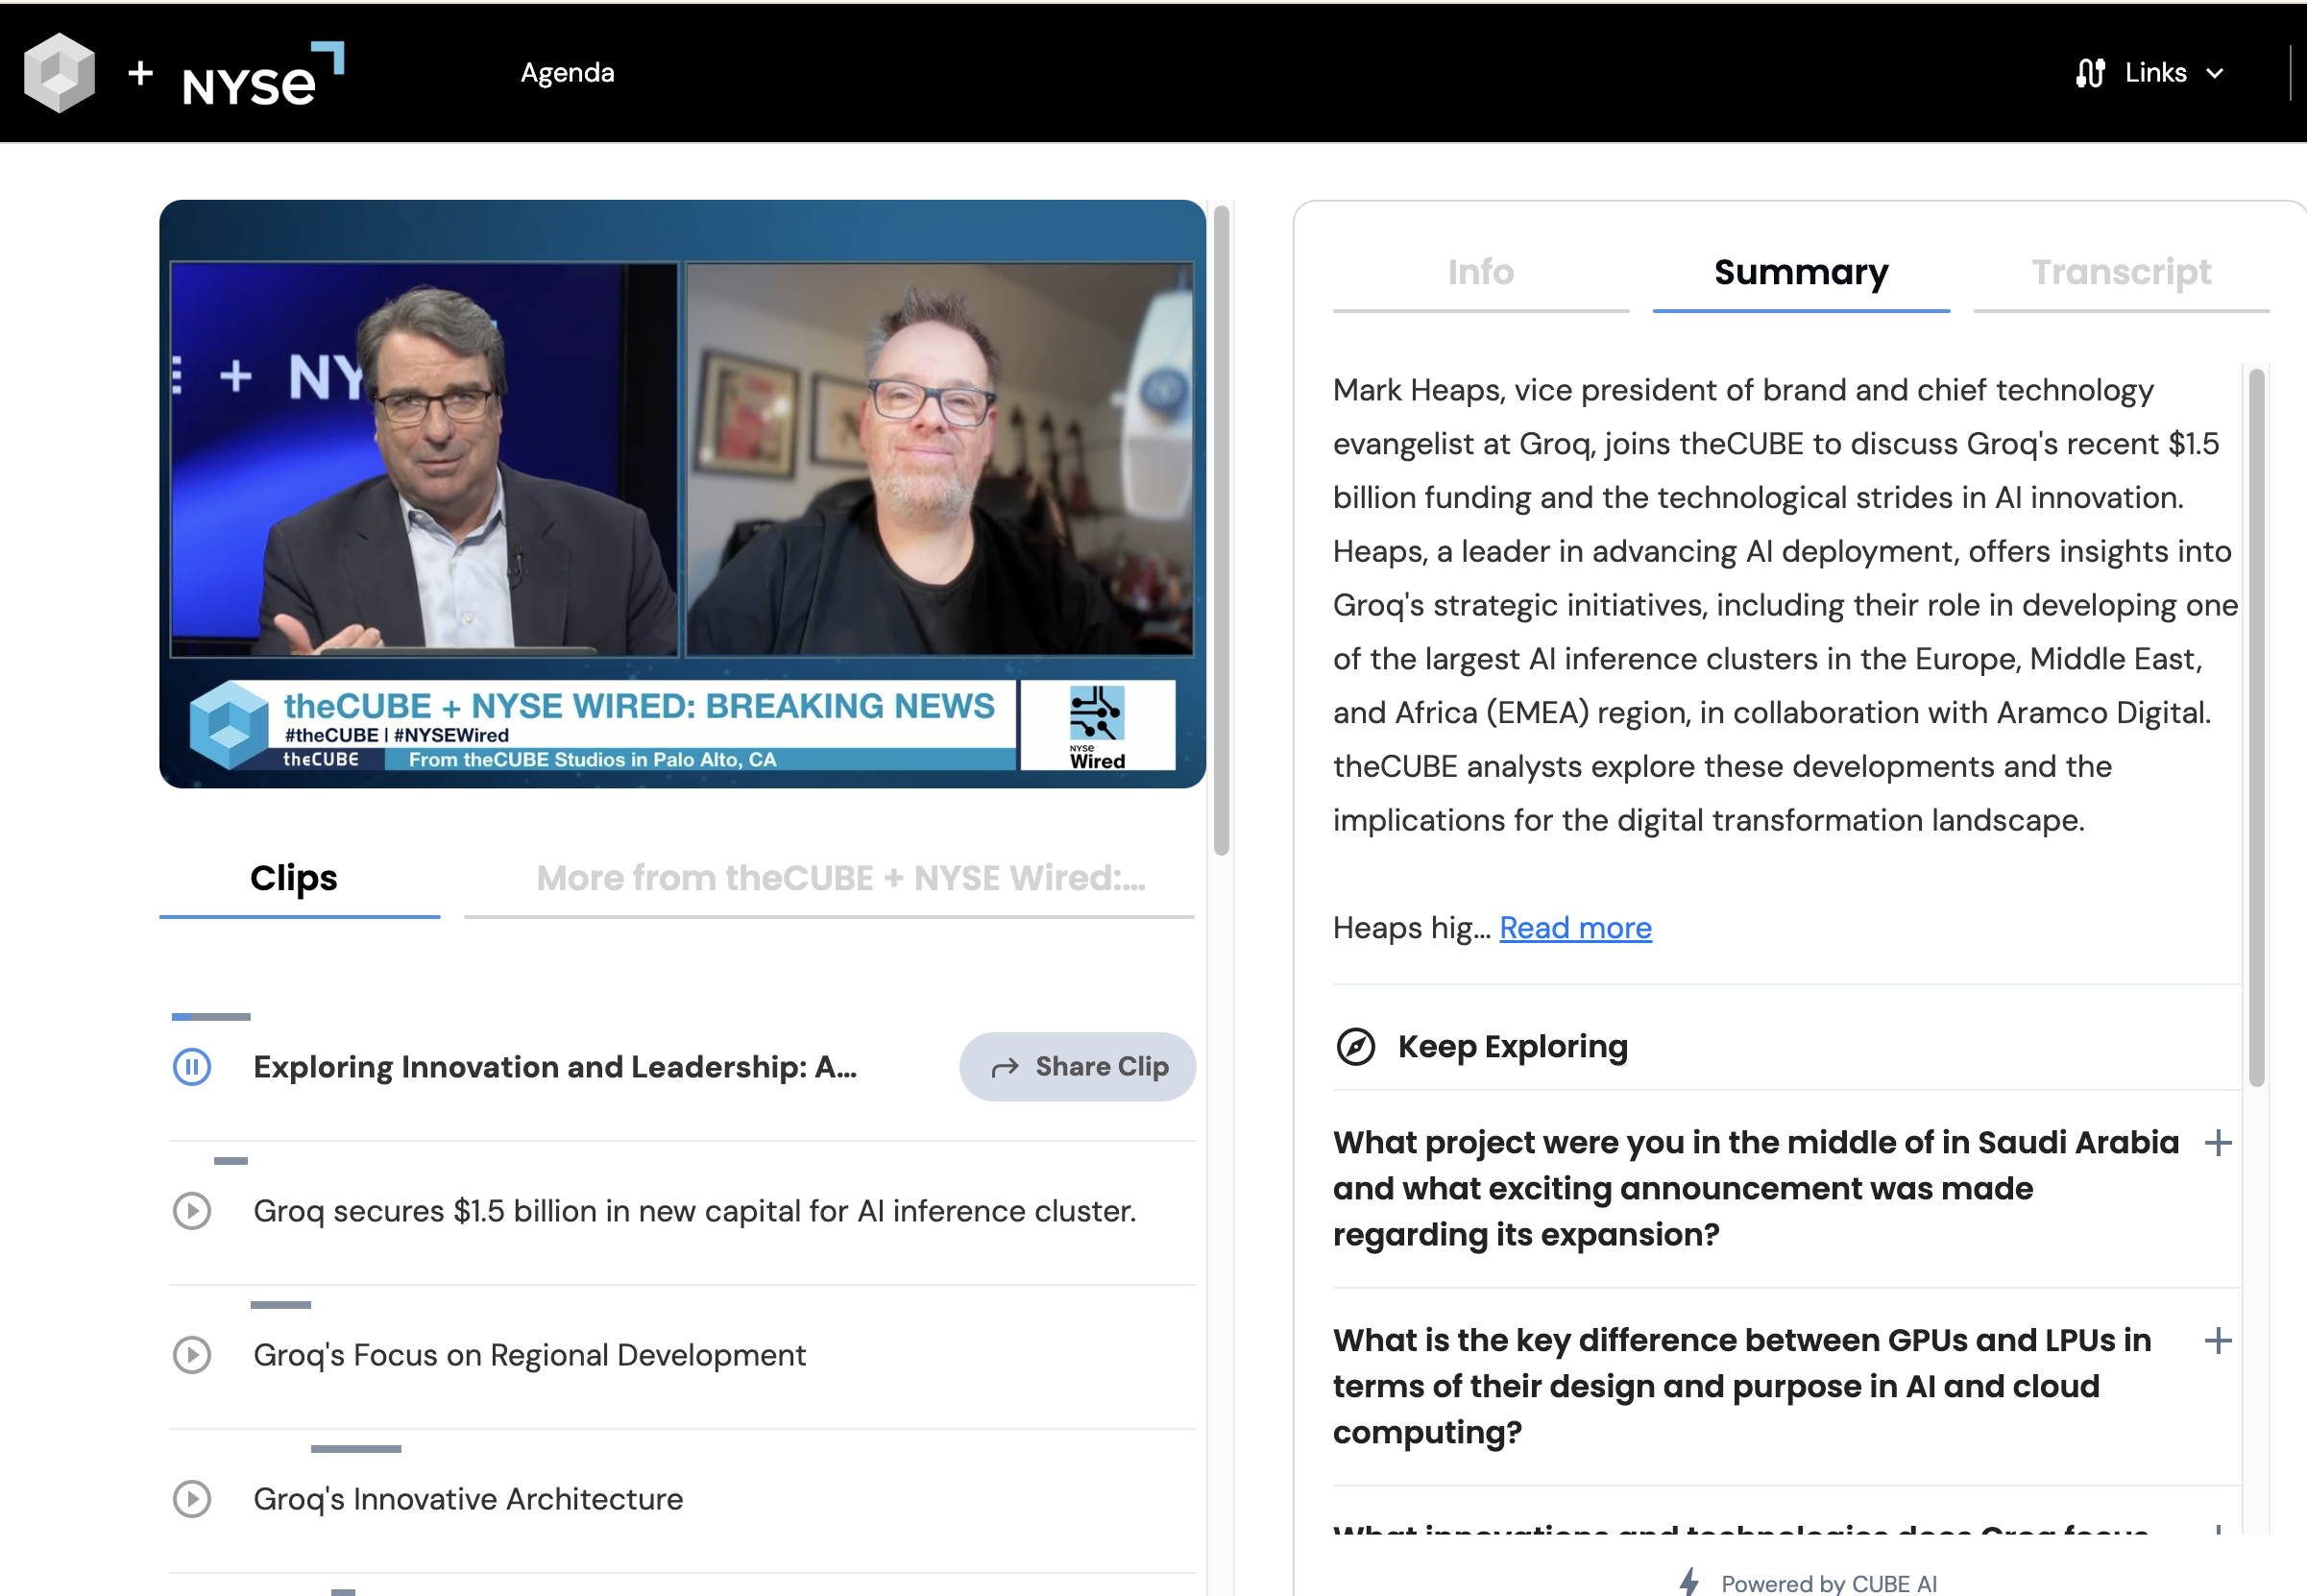This screenshot has height=1596, width=2307.
Task: Click the timeline marker above Exploring Innovation clip
Action: pos(211,1017)
